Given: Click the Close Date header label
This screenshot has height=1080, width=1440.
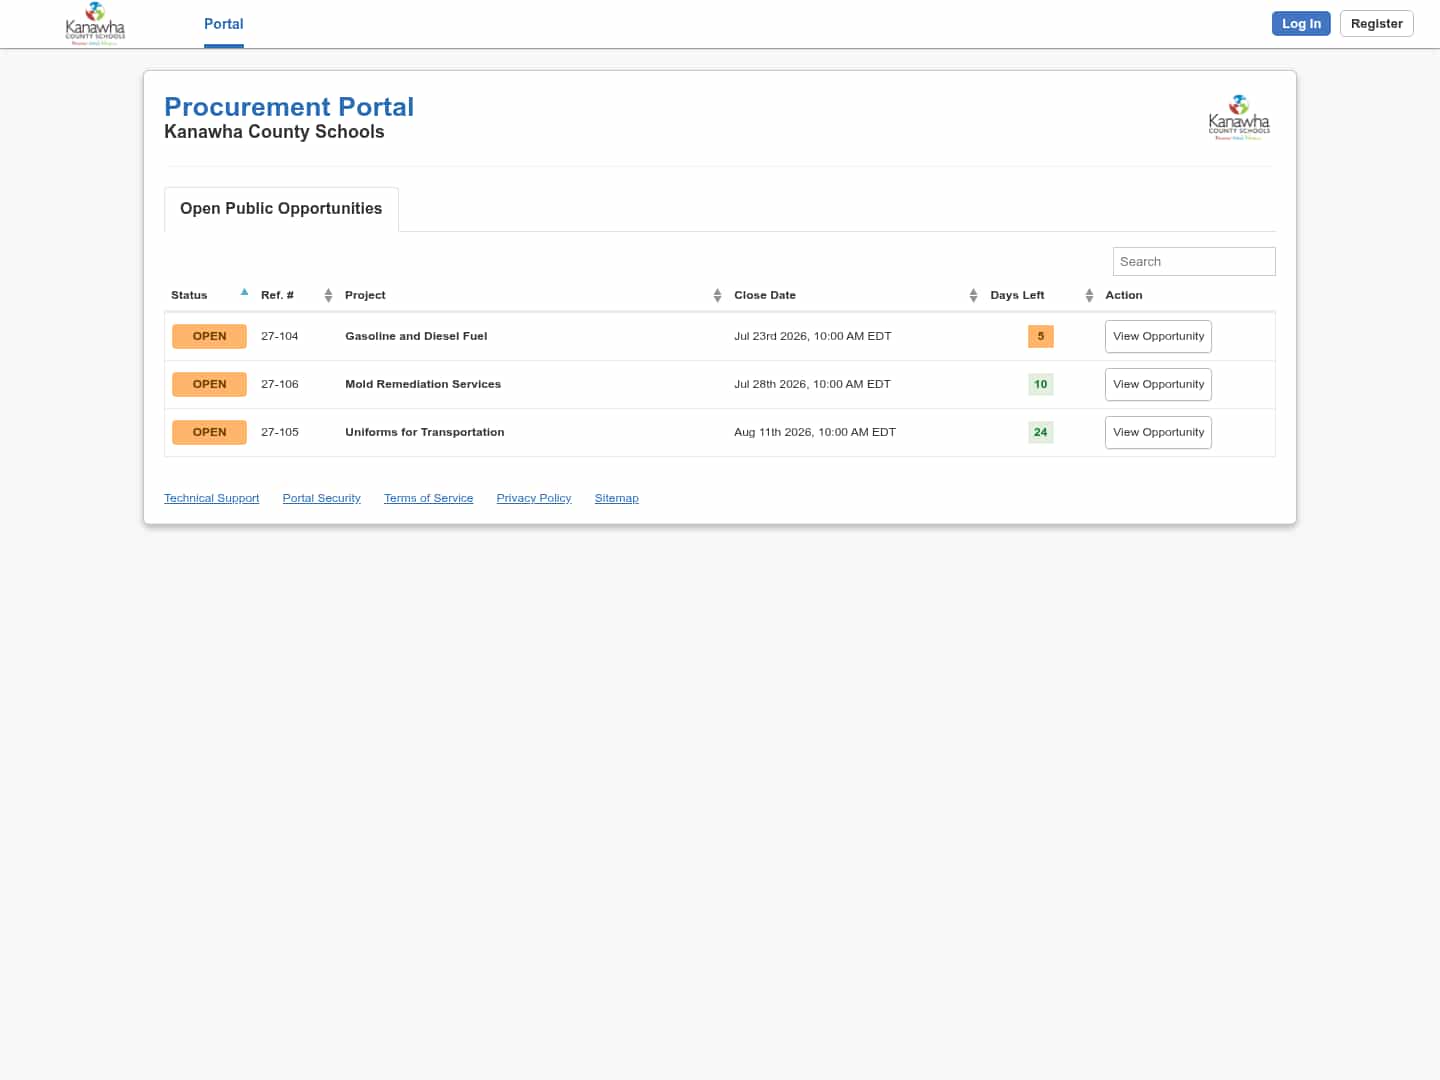Looking at the screenshot, I should click(x=765, y=295).
